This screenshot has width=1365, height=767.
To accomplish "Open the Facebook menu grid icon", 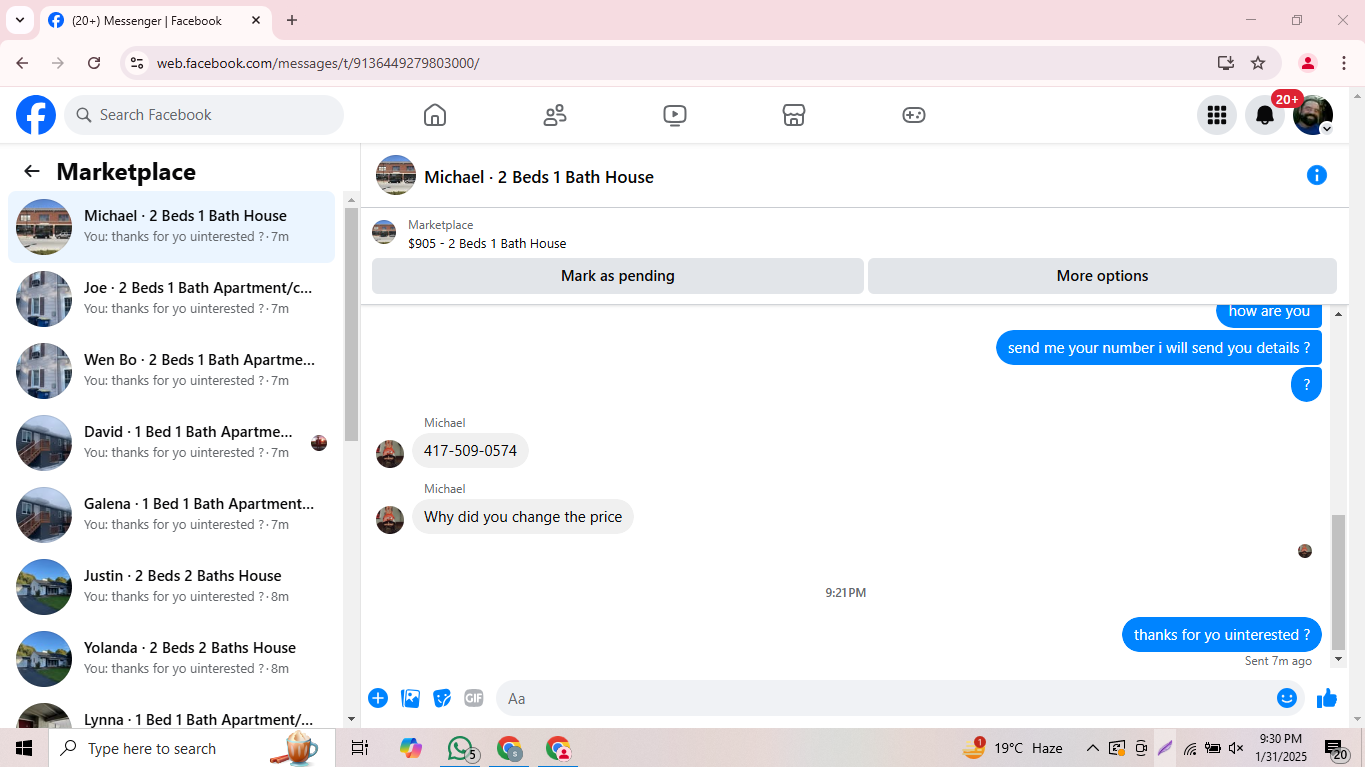I will (1217, 115).
